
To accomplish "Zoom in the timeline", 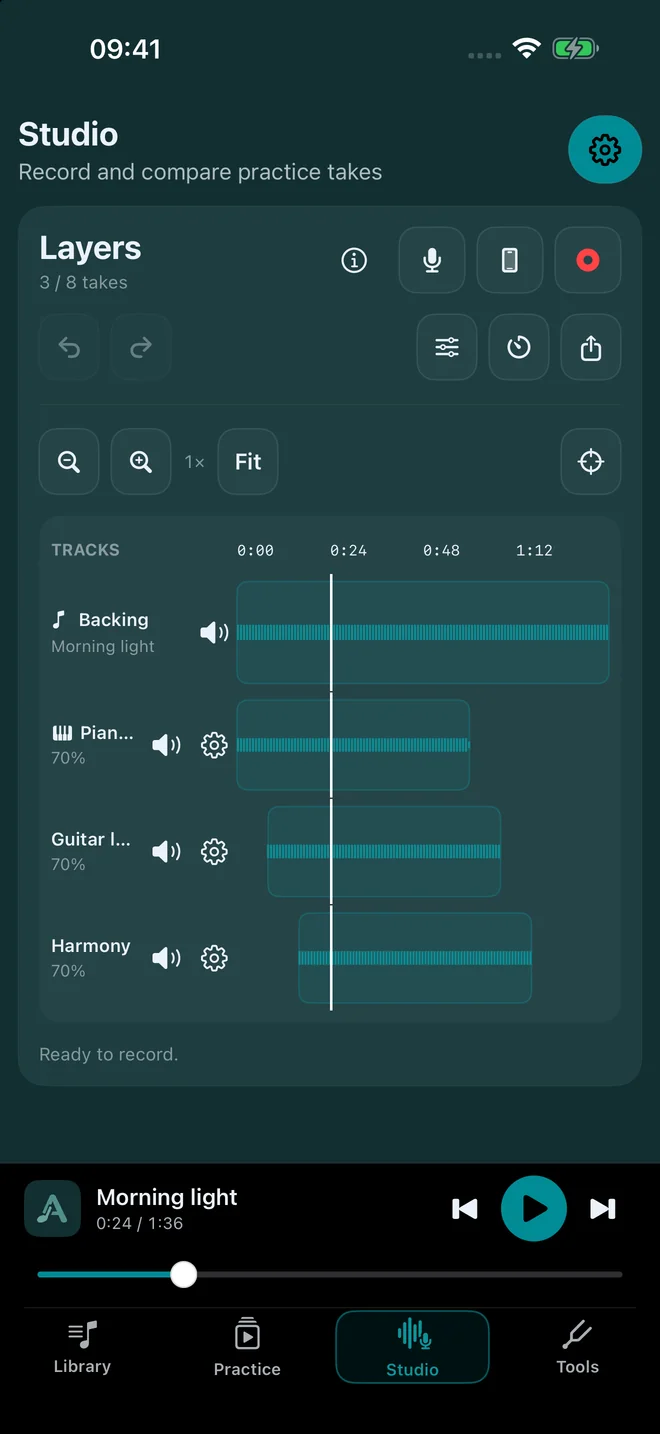I will coord(141,461).
